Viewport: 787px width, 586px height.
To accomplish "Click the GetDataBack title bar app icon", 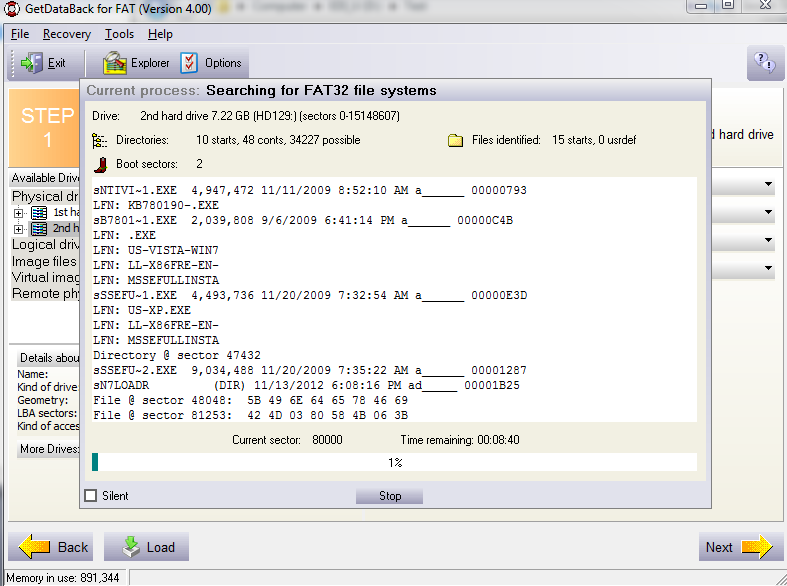I will tap(11, 9).
